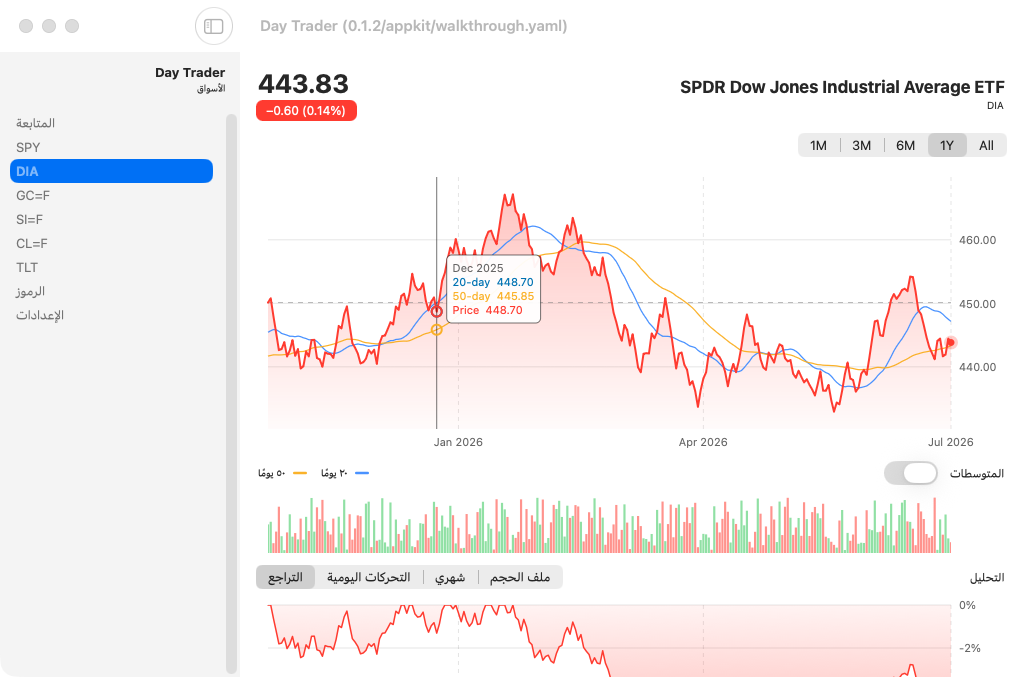Click the 450.00 price axis label
This screenshot has width=1024, height=677.
(x=978, y=304)
